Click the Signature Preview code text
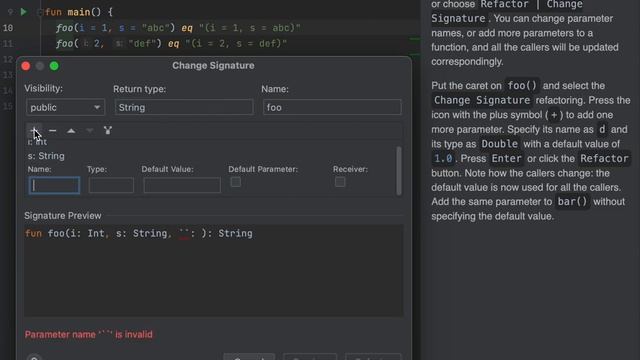The height and width of the screenshot is (360, 640). point(139,233)
